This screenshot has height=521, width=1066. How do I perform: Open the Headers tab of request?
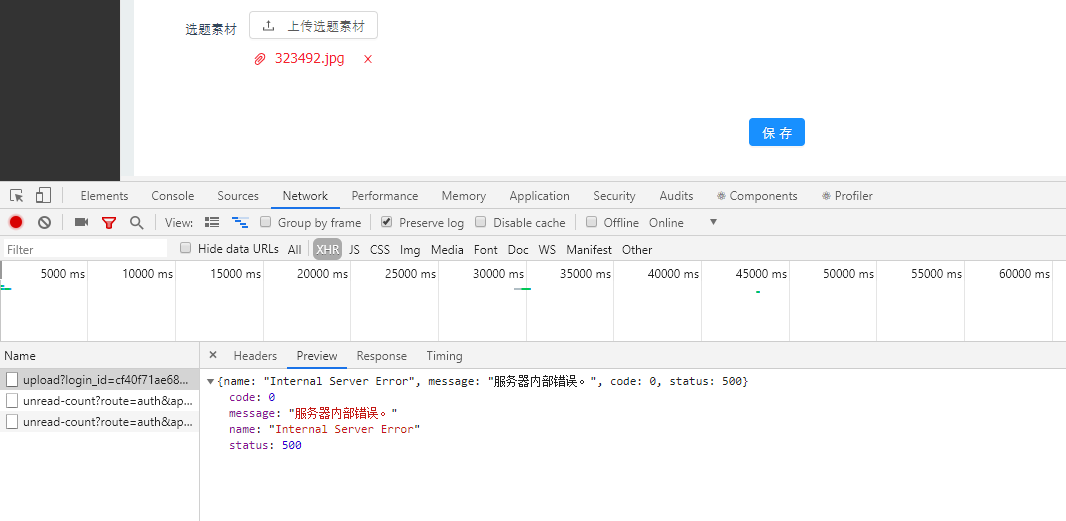[255, 356]
